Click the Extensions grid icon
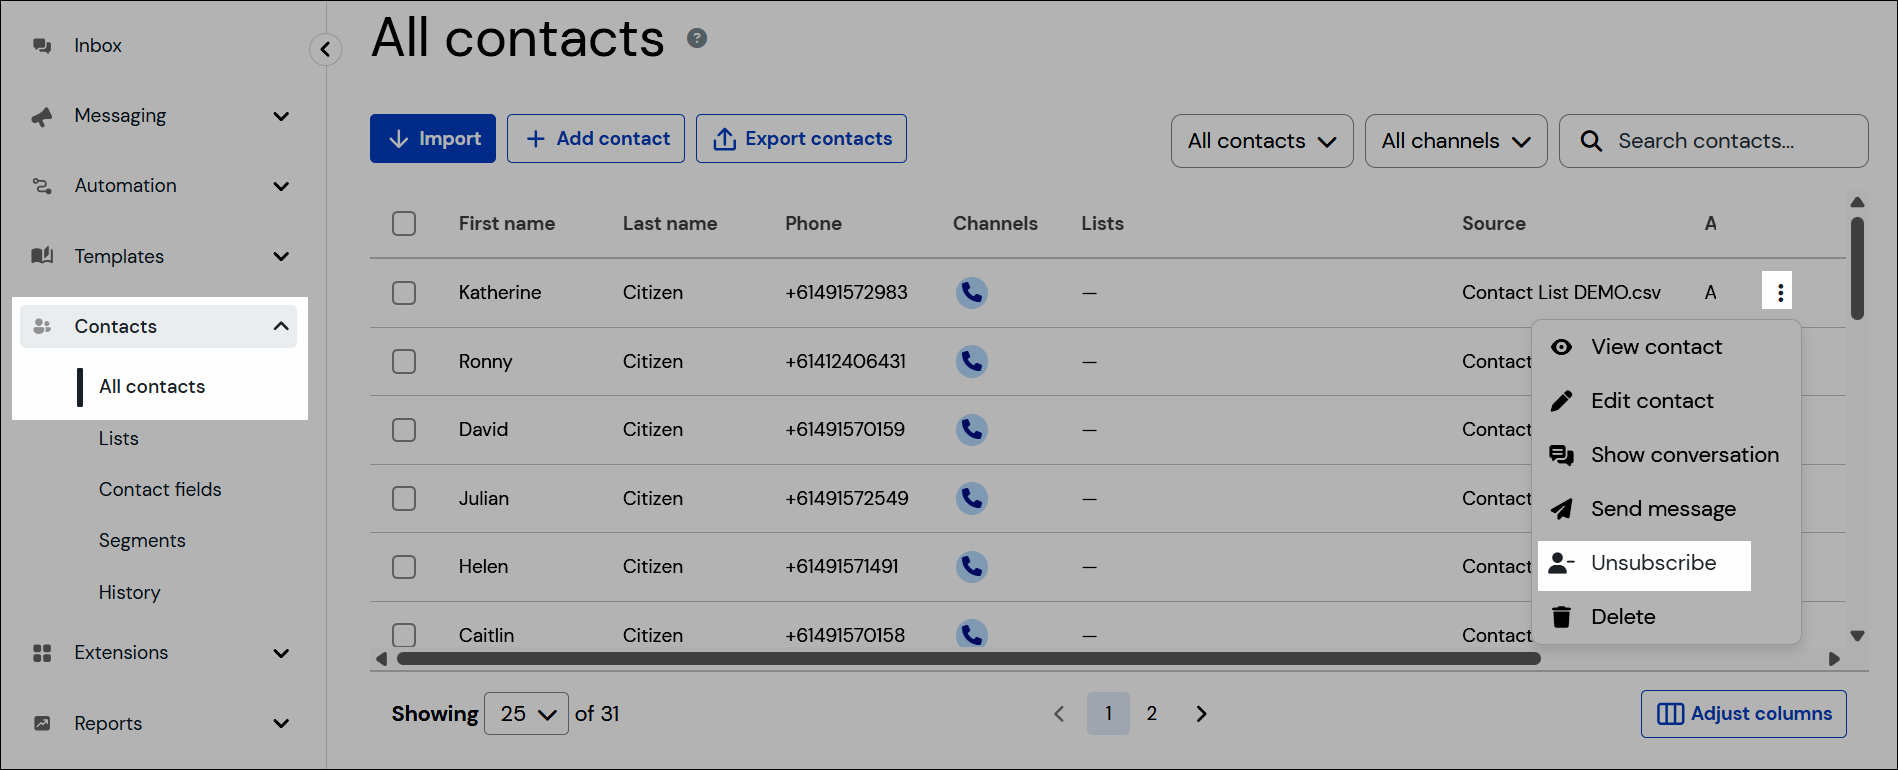The height and width of the screenshot is (770, 1898). (x=42, y=653)
